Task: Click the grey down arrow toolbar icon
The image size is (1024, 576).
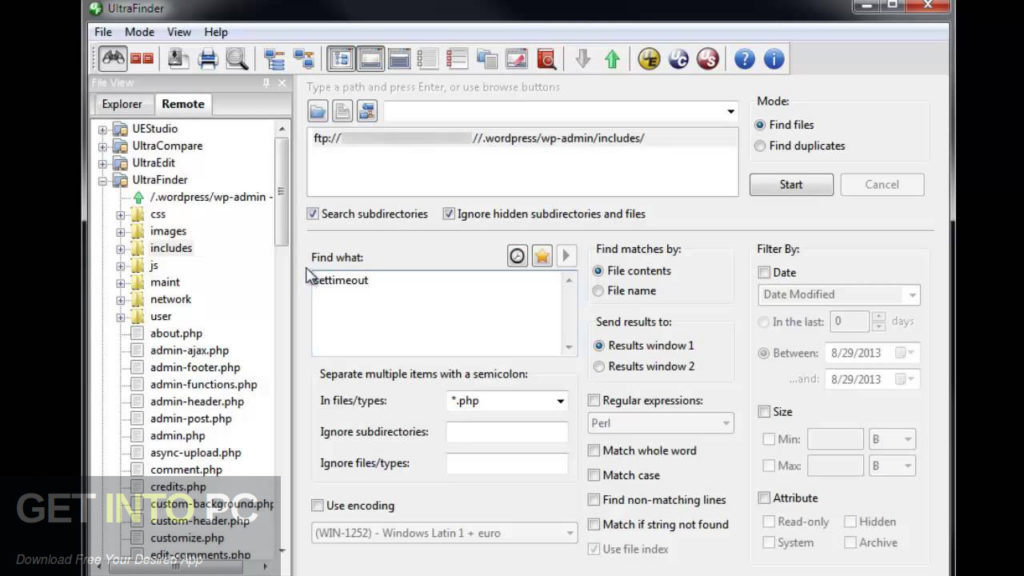Action: point(583,59)
